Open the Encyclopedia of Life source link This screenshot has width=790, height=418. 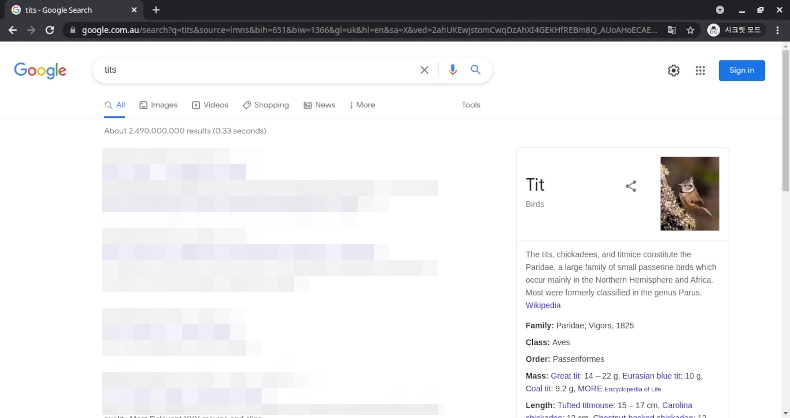[x=632, y=389]
